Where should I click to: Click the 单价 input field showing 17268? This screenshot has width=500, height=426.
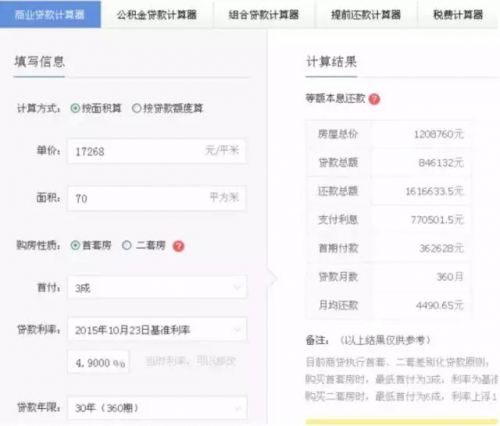(x=157, y=151)
